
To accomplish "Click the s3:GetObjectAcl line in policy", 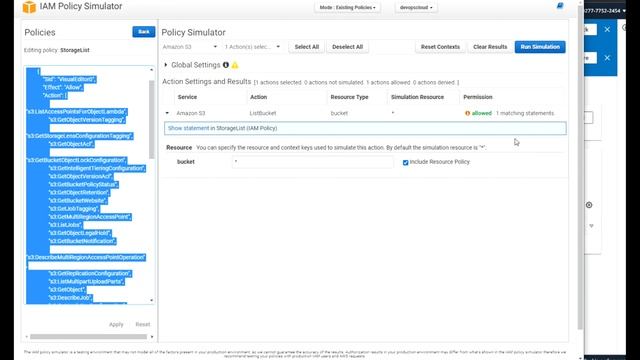I will 71,144.
